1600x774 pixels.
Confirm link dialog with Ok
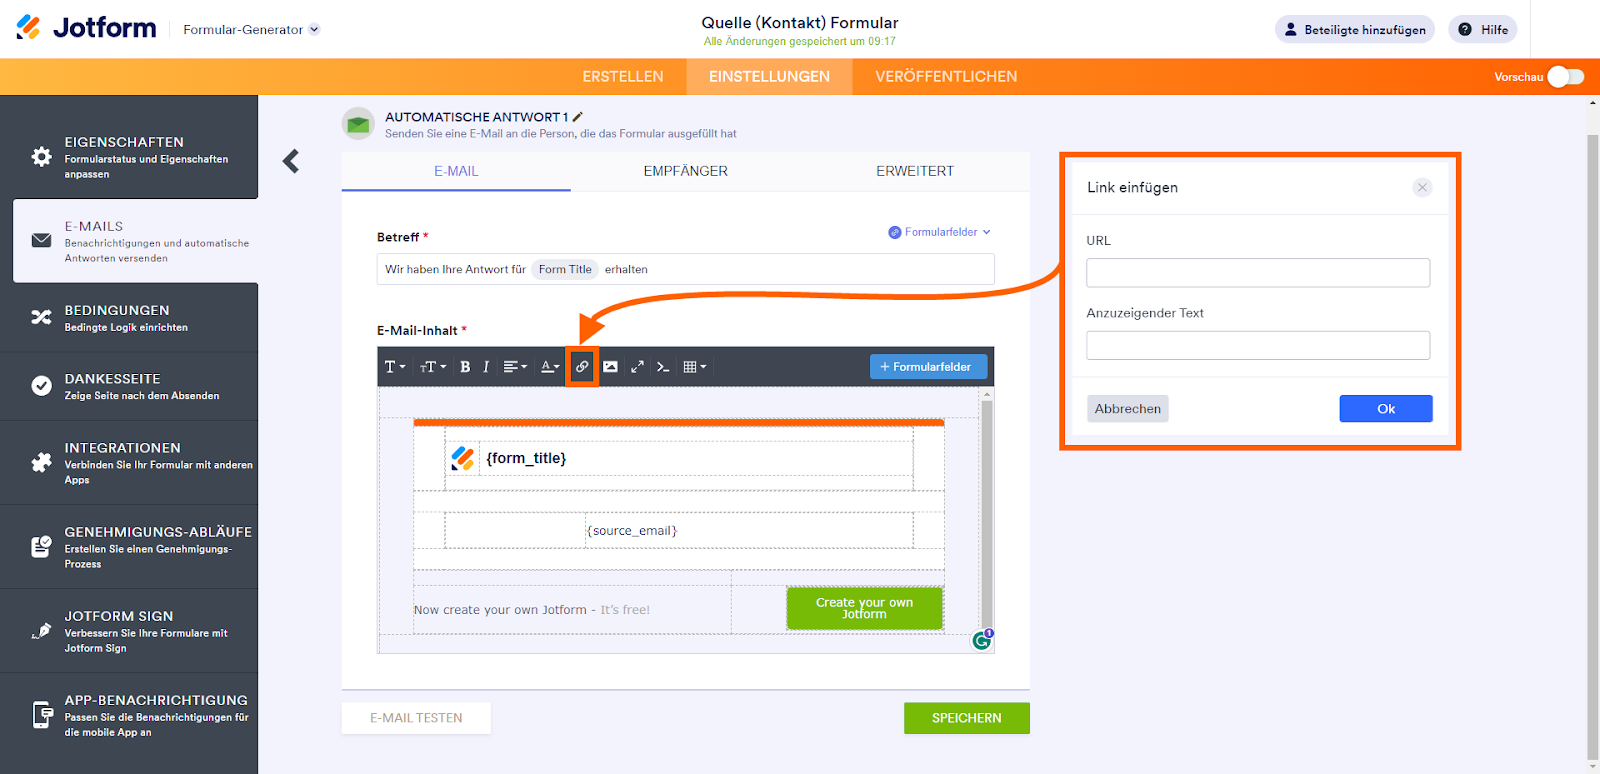pos(1386,409)
